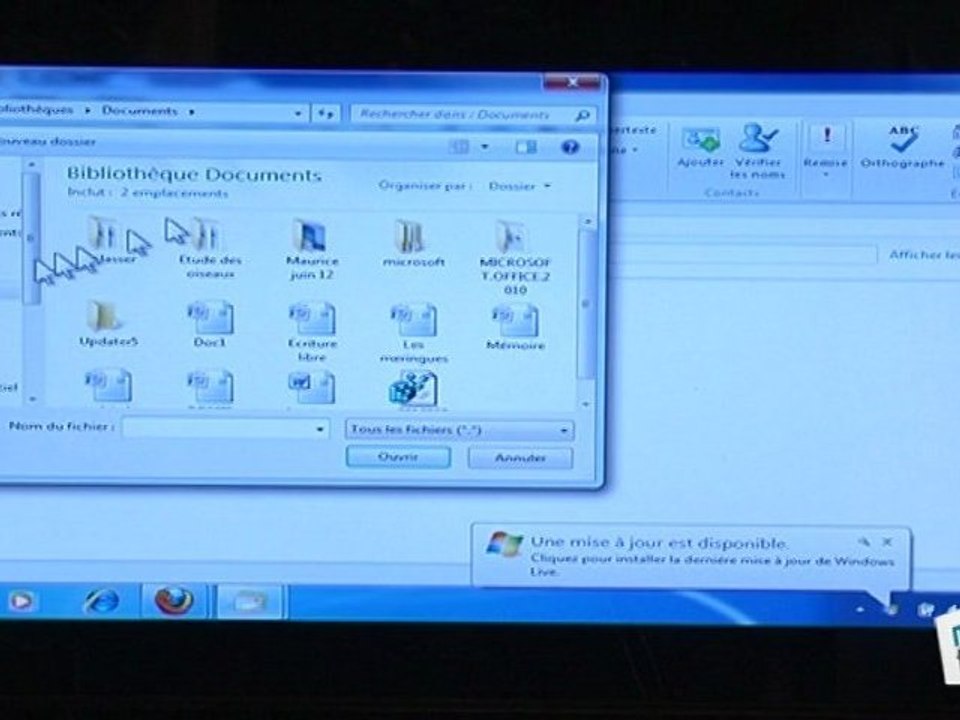Expand the 'Nom du fichier' combo box arrow
Image resolution: width=960 pixels, height=720 pixels.
click(320, 429)
